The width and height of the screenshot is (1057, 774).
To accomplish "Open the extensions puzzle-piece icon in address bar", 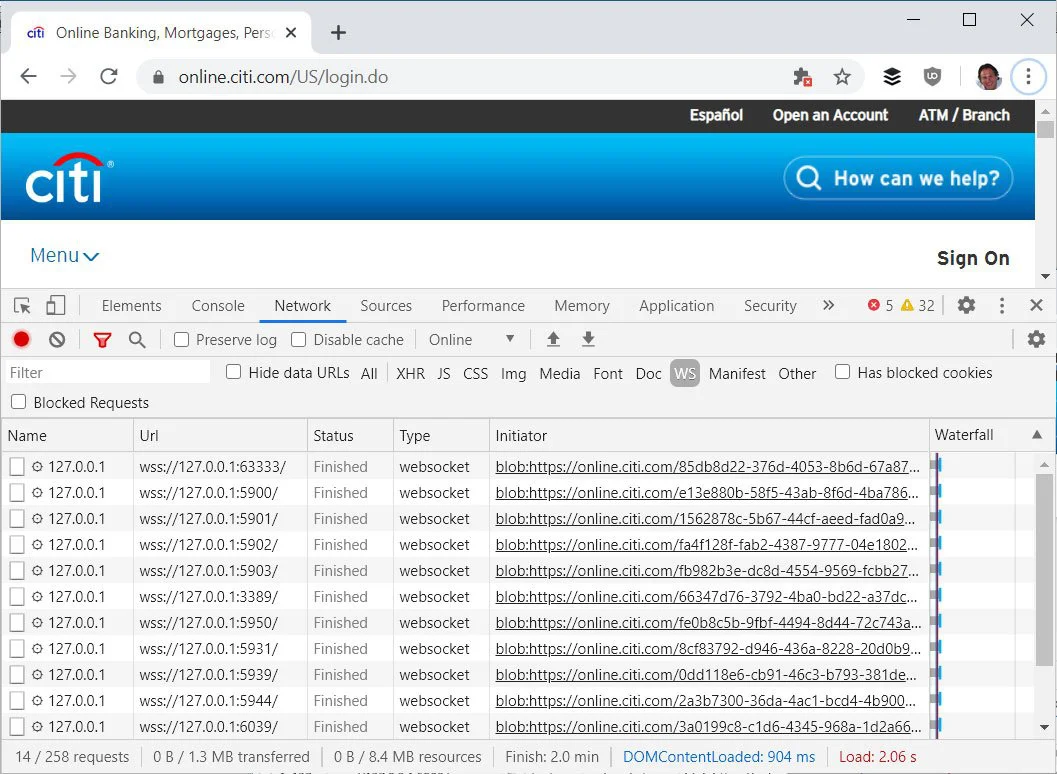I will click(802, 77).
